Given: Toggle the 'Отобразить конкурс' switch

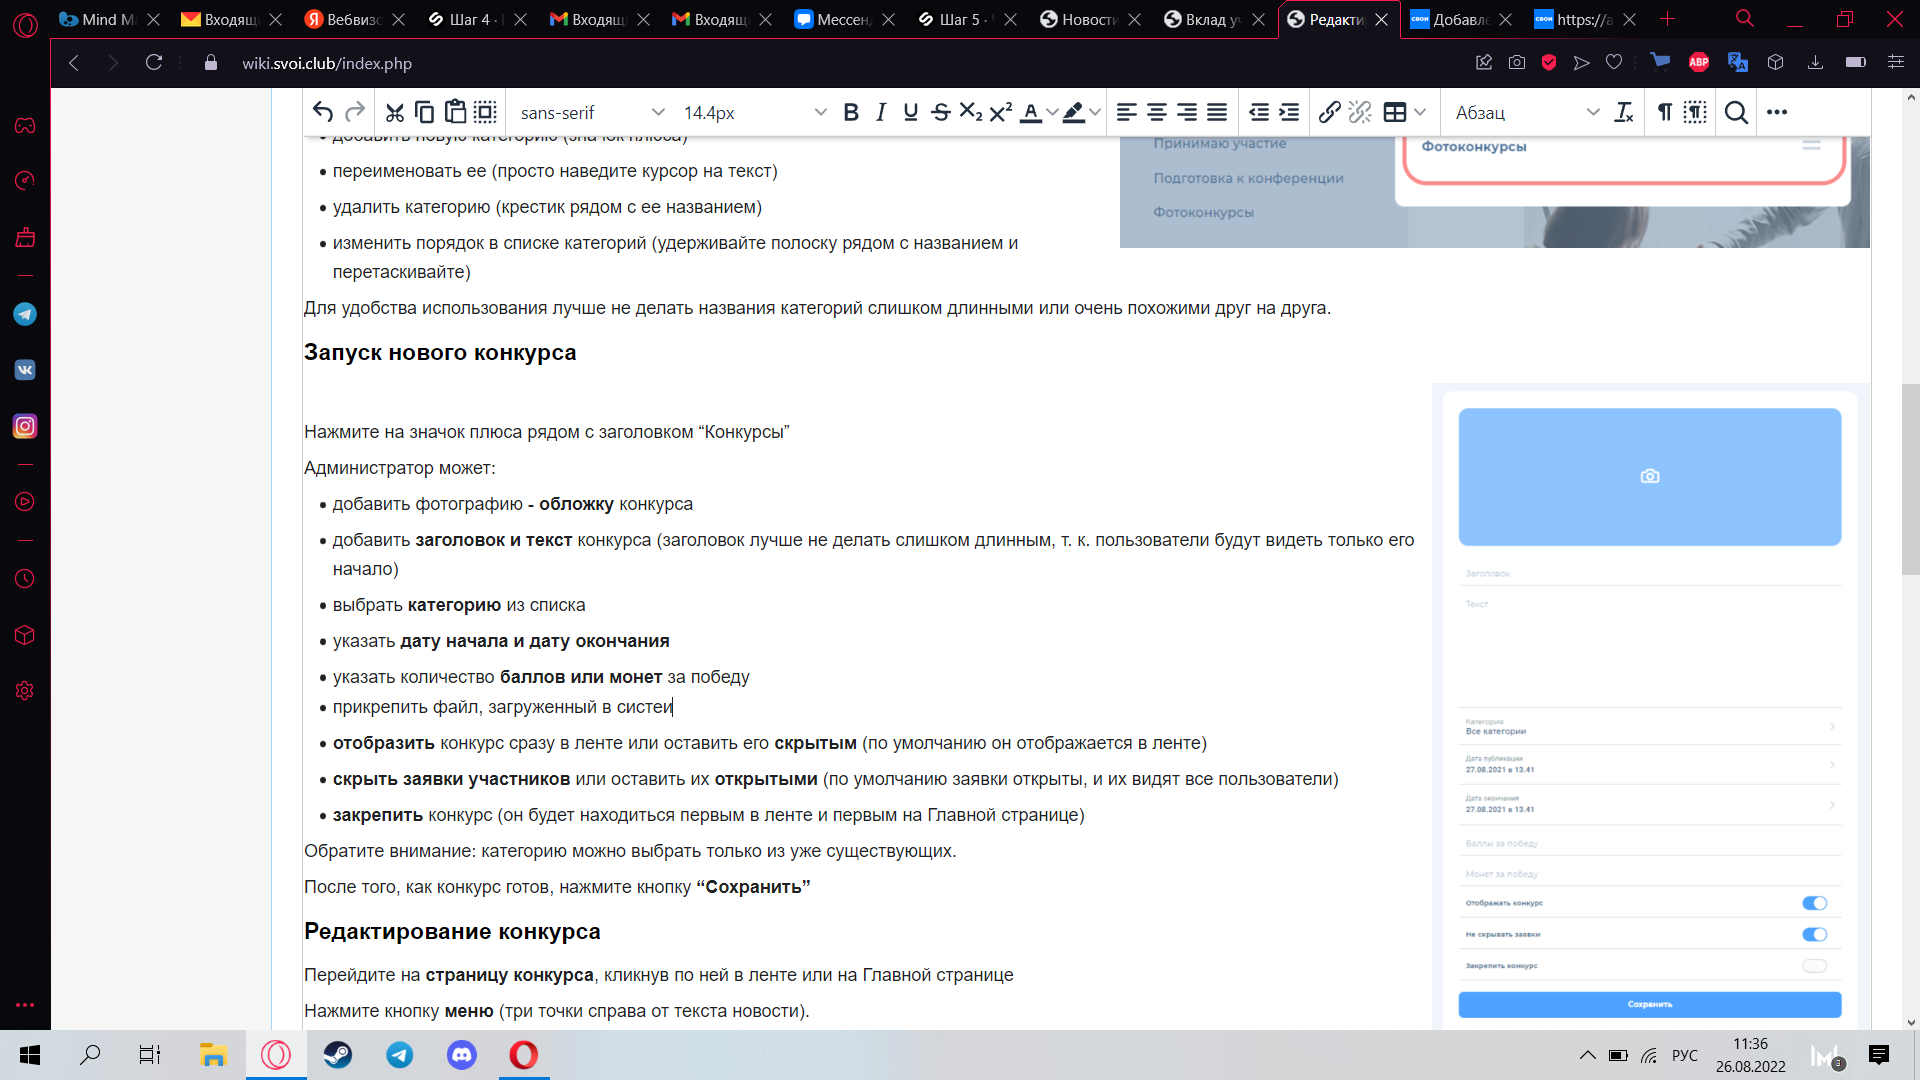Looking at the screenshot, I should (x=1814, y=903).
